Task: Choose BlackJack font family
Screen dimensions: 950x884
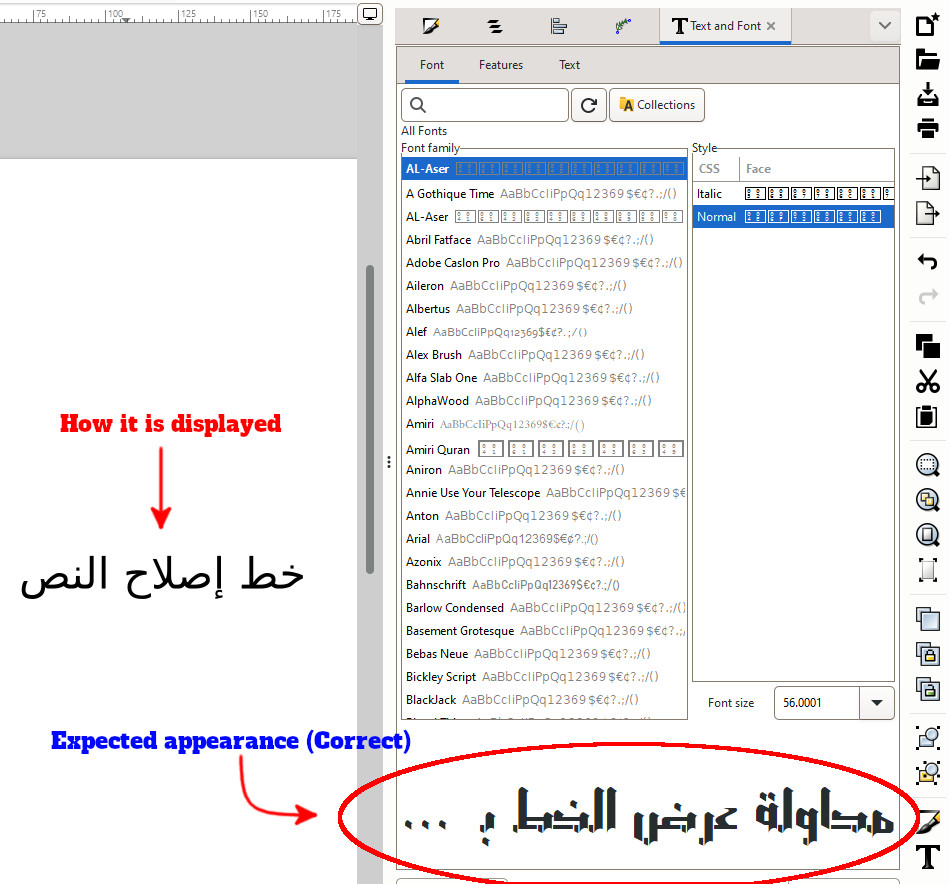Action: [x=544, y=700]
